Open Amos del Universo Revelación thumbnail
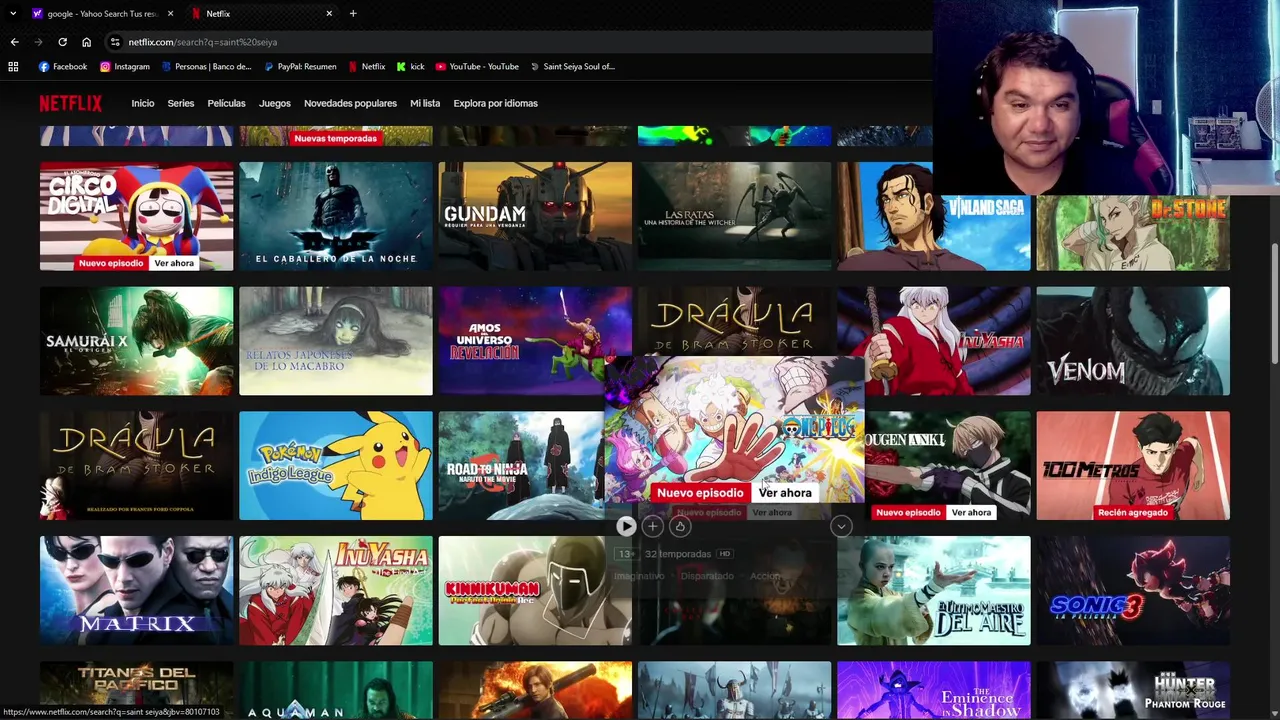The height and width of the screenshot is (720, 1280). [x=520, y=341]
